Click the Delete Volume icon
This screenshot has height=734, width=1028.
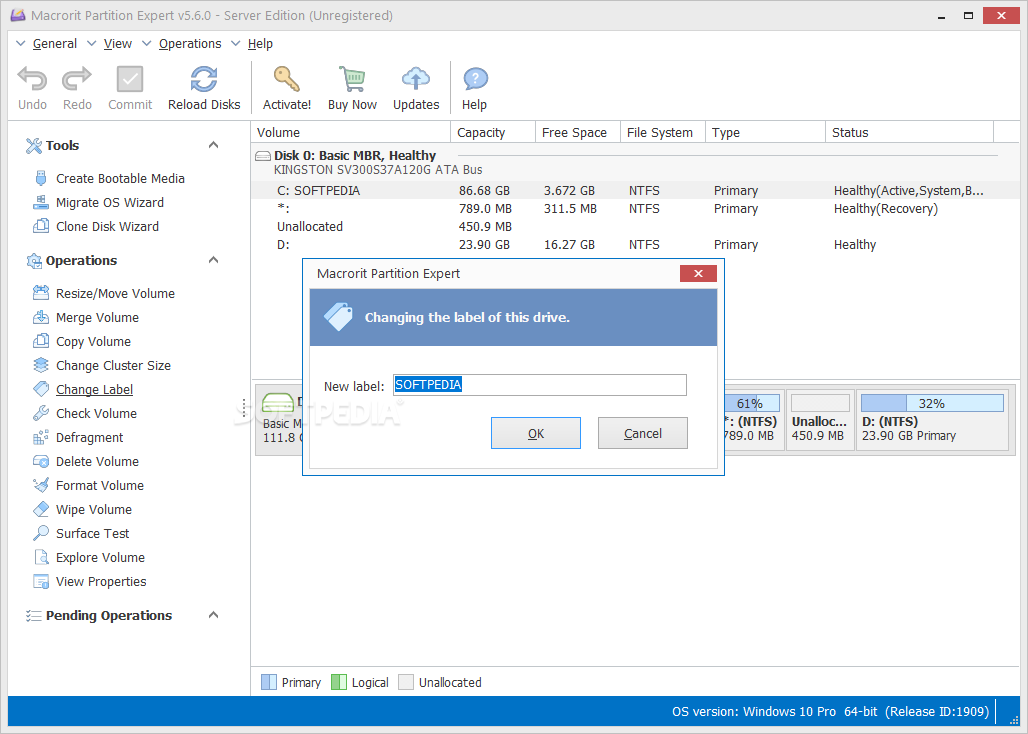41,461
